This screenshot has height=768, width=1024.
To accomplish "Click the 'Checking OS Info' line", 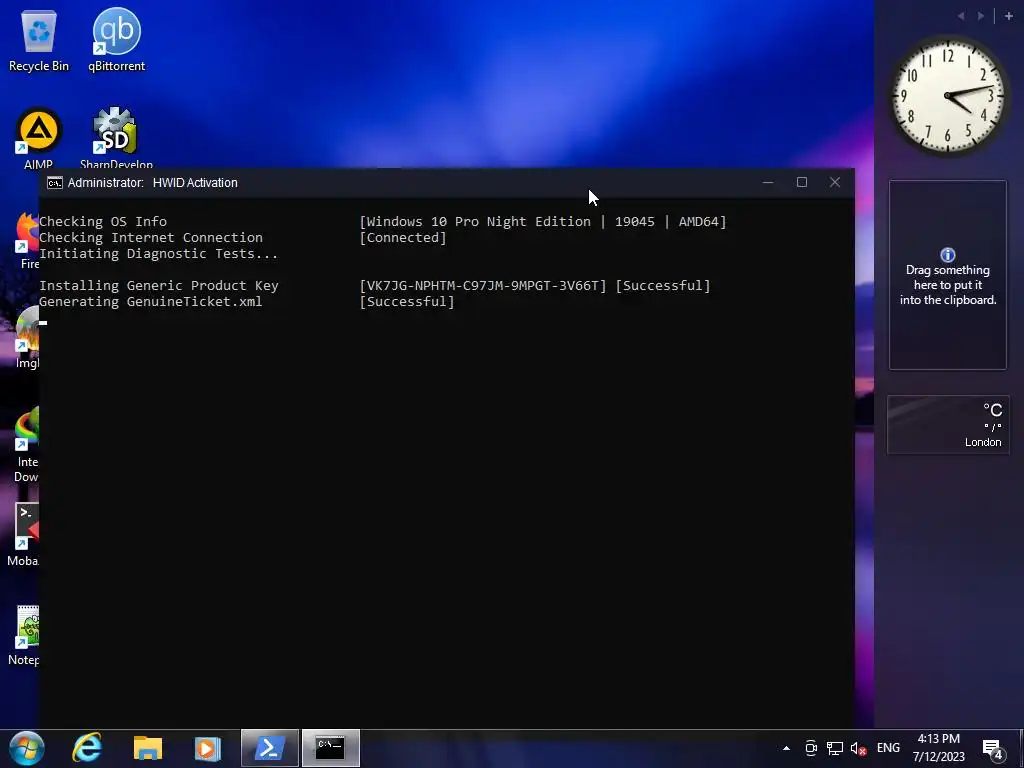I will click(x=103, y=221).
